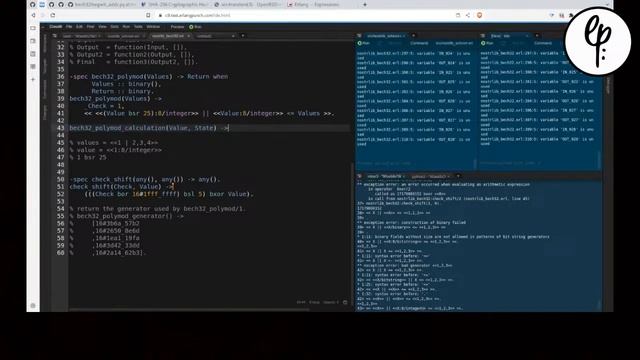Click the bookmark icon beside the address
640x360 pixels.
(x=148, y=15)
